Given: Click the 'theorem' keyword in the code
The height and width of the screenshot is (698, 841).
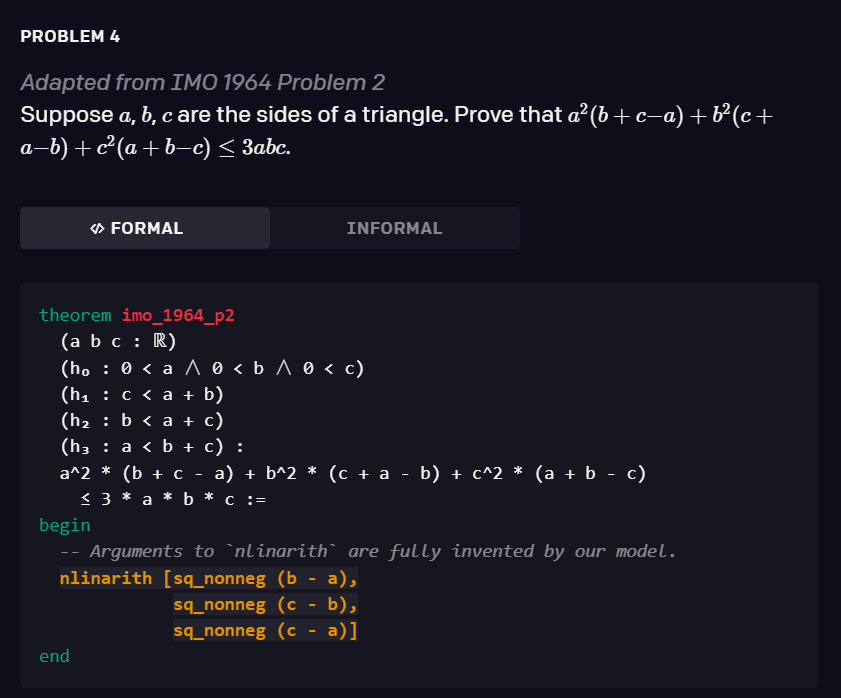Looking at the screenshot, I should tap(75, 315).
